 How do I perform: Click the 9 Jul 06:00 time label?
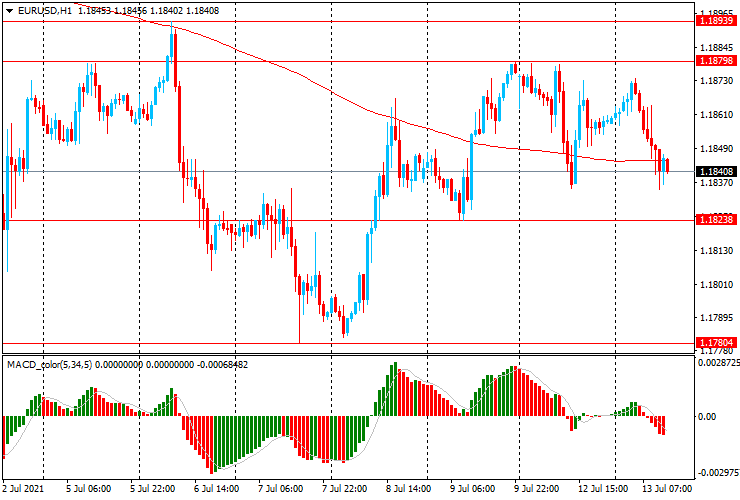pyautogui.click(x=472, y=488)
